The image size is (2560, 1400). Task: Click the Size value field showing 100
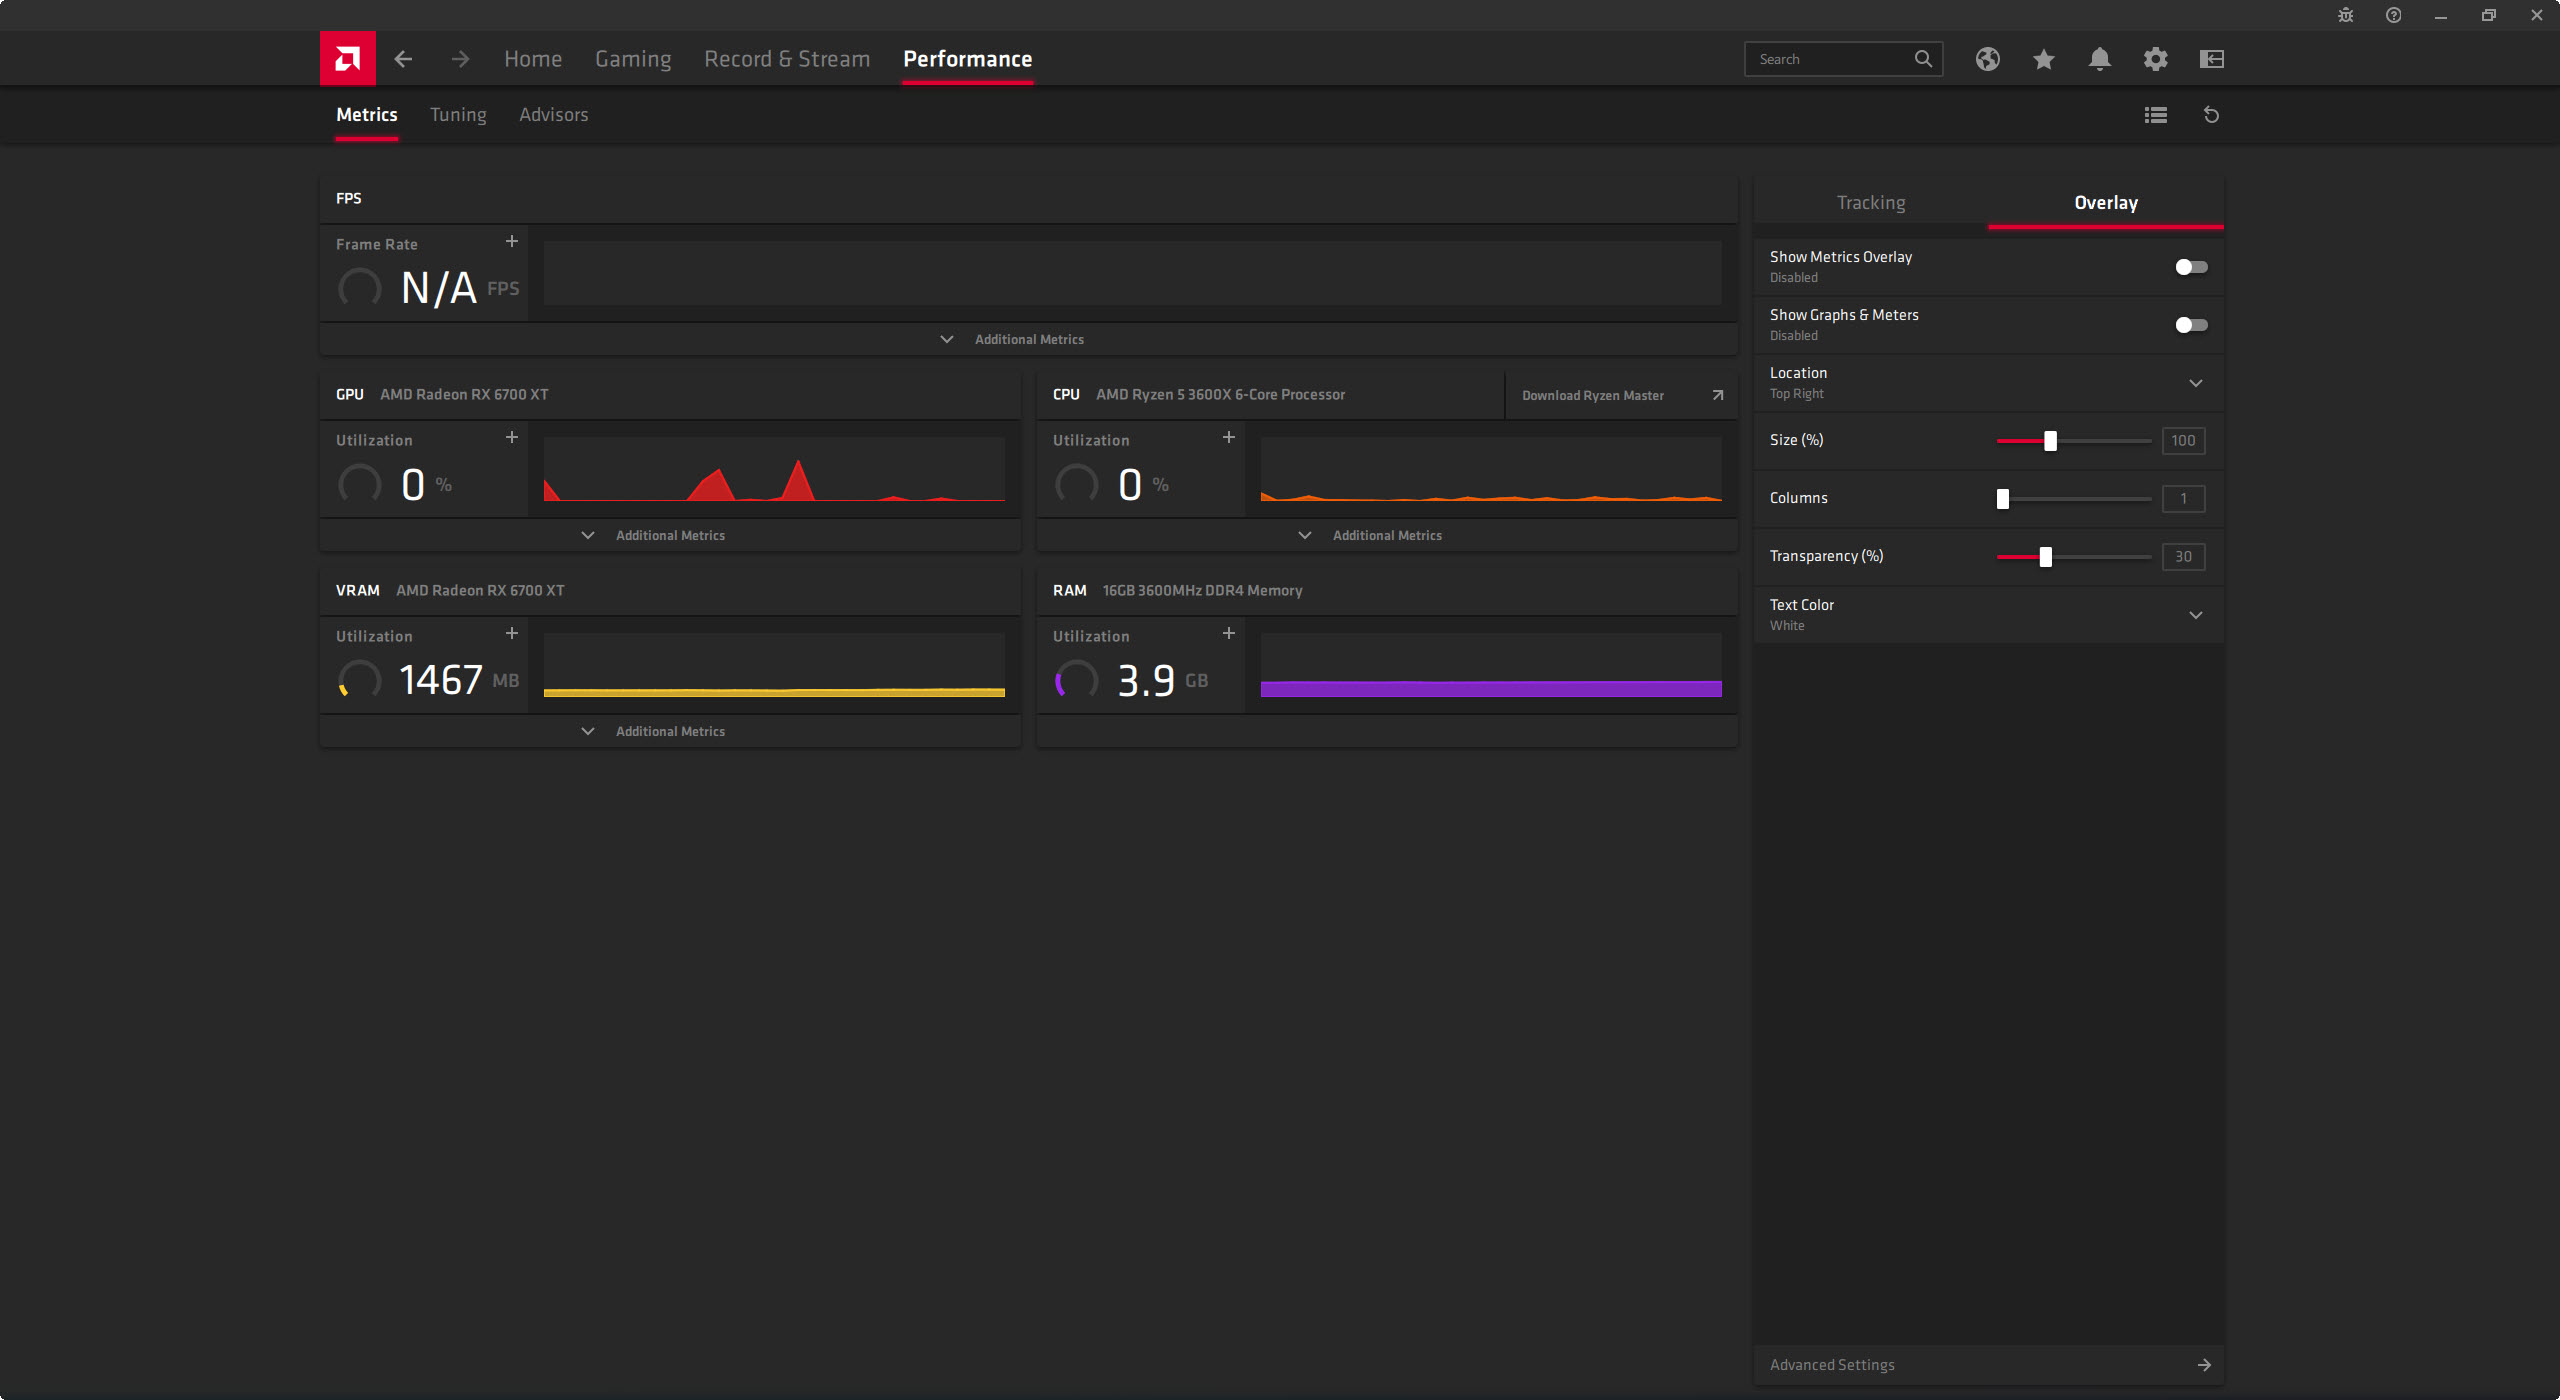pyautogui.click(x=2183, y=441)
